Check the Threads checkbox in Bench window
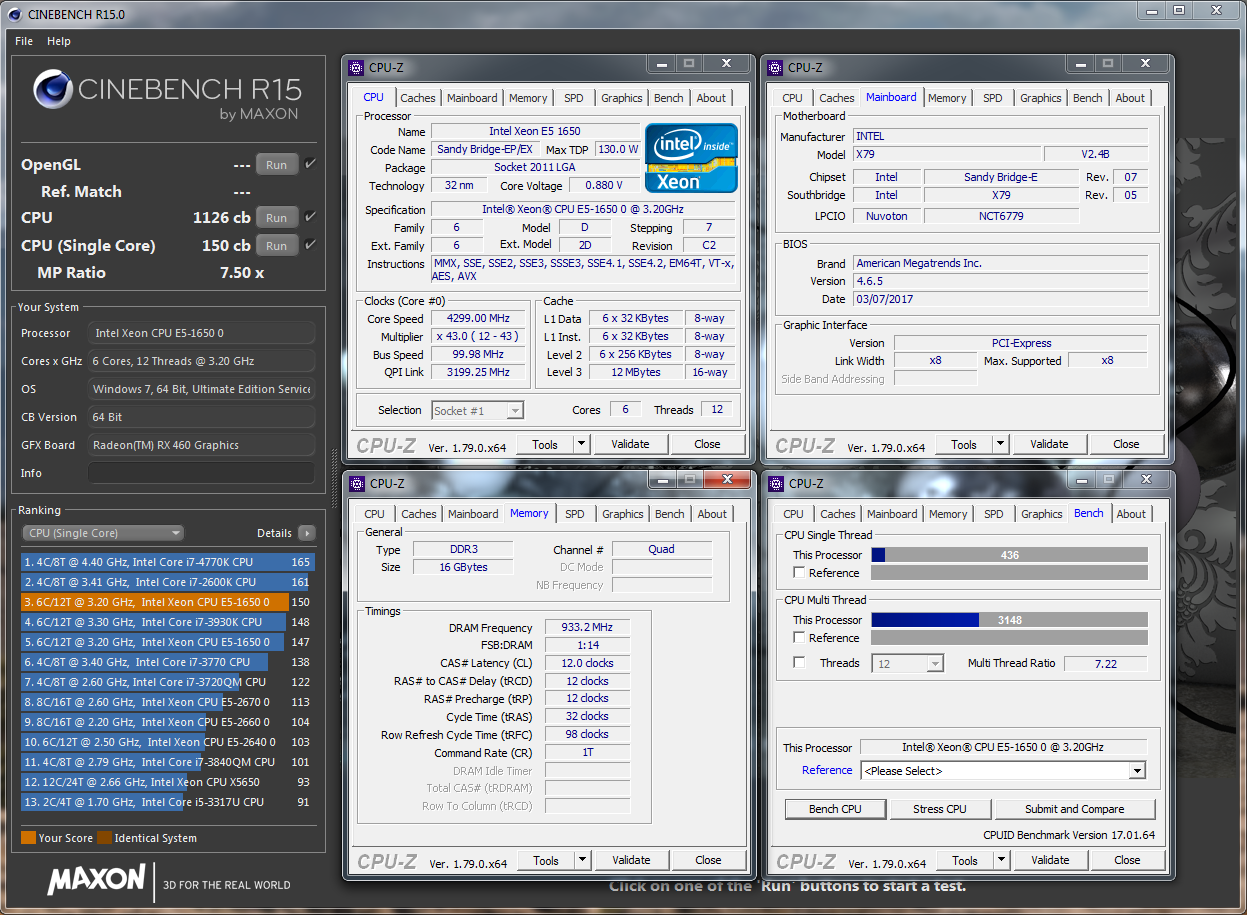The height and width of the screenshot is (915, 1247). [x=798, y=662]
